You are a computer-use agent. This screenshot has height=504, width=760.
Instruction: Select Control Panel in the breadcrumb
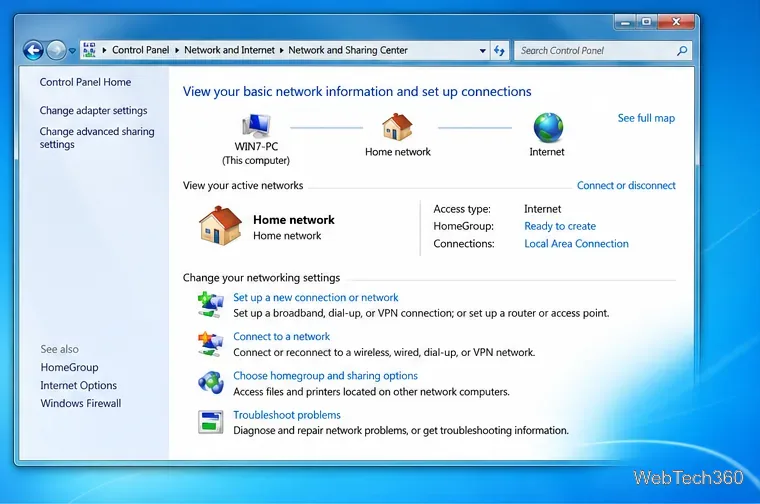(x=141, y=50)
